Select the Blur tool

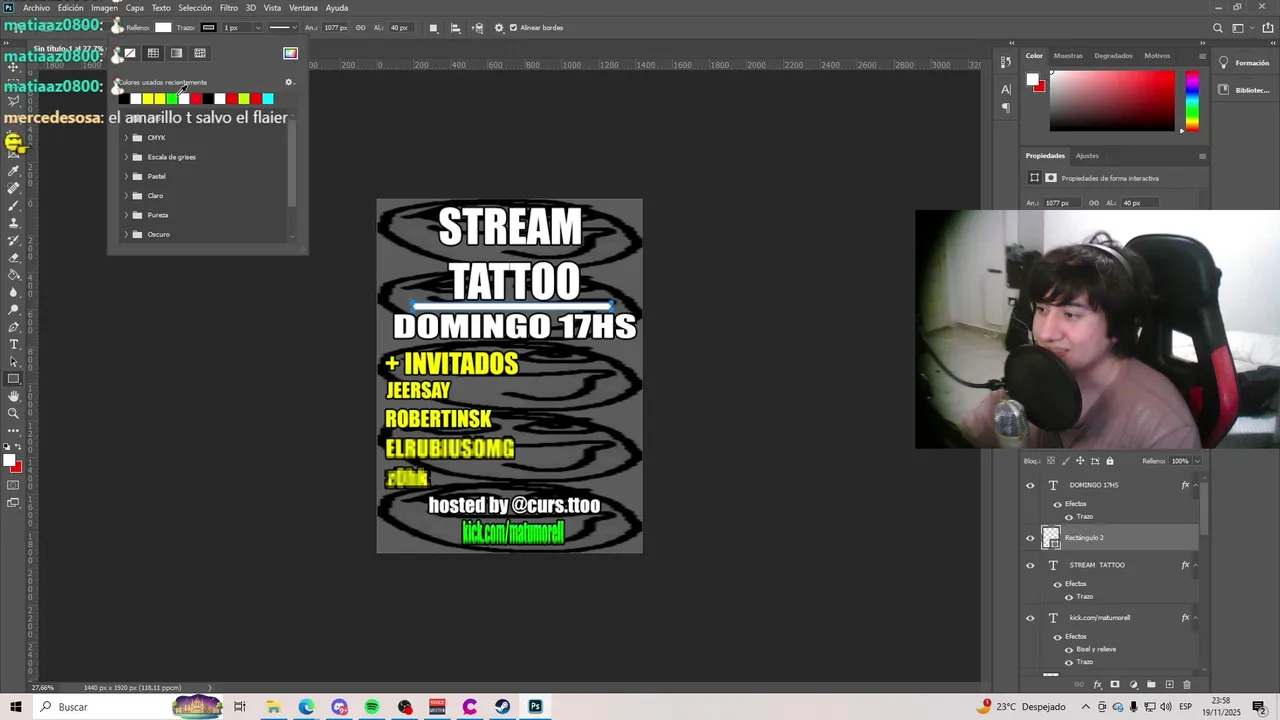tap(14, 292)
